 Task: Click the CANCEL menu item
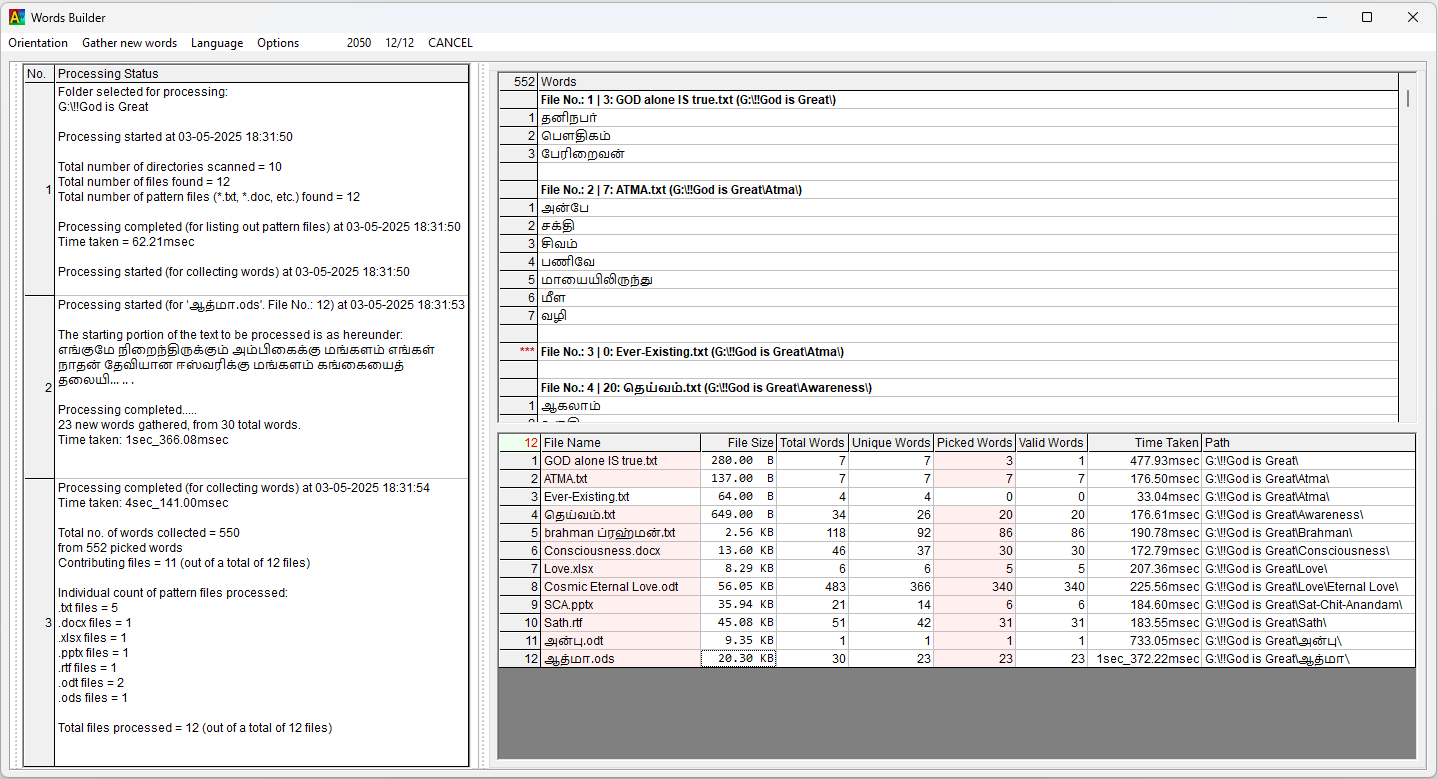(x=450, y=43)
